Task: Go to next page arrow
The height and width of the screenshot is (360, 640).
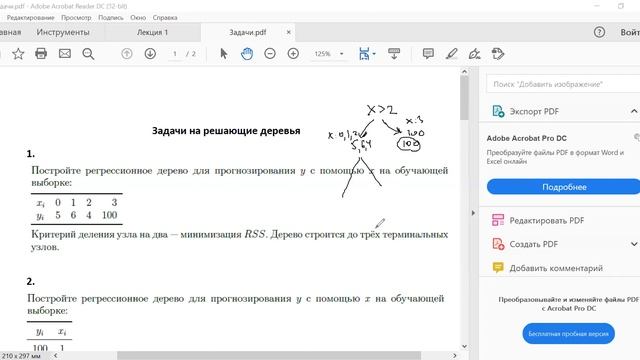Action: coord(150,53)
